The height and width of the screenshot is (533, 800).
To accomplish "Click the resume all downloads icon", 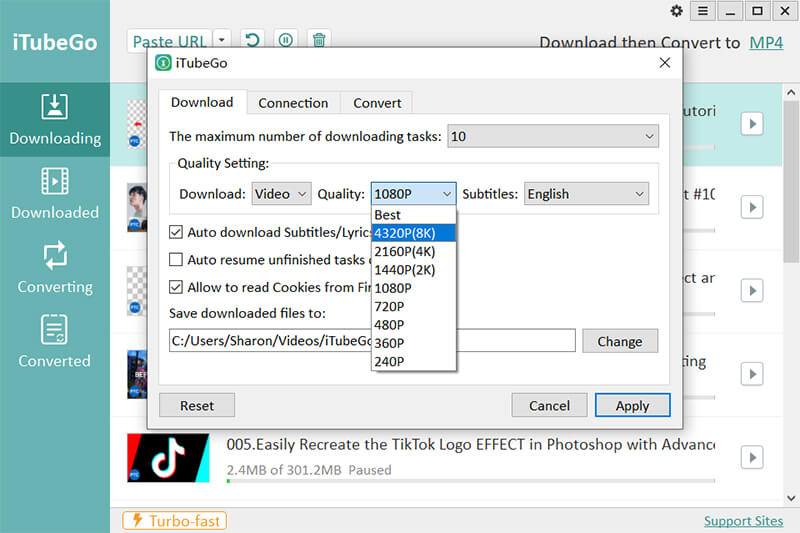I will point(253,39).
